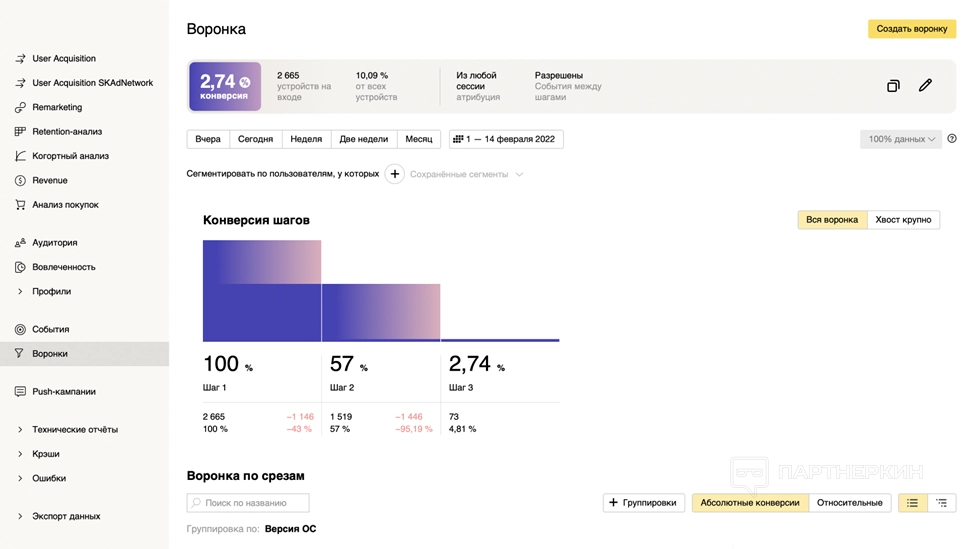Click the Группировки button
This screenshot has height=549, width=974.
(x=643, y=503)
